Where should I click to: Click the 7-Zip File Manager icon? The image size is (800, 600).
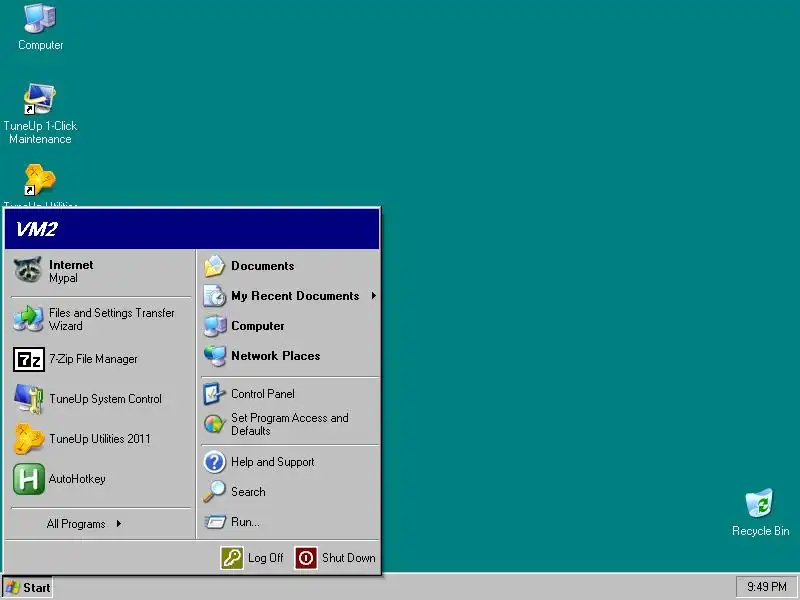29,359
